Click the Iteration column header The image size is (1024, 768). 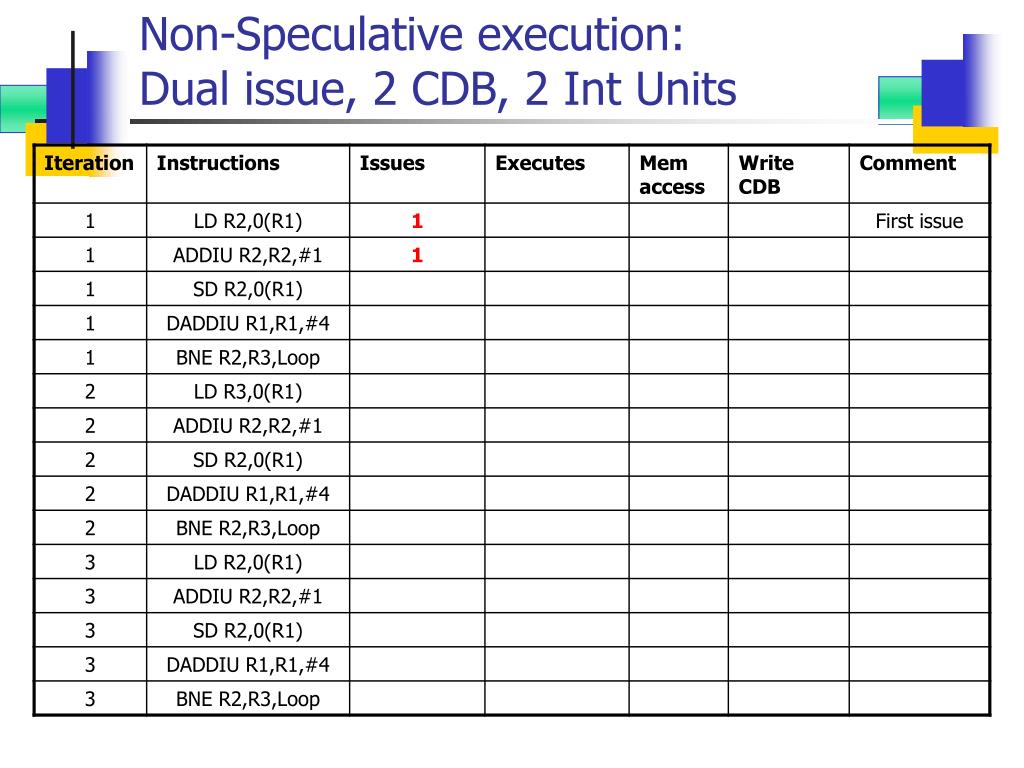89,163
